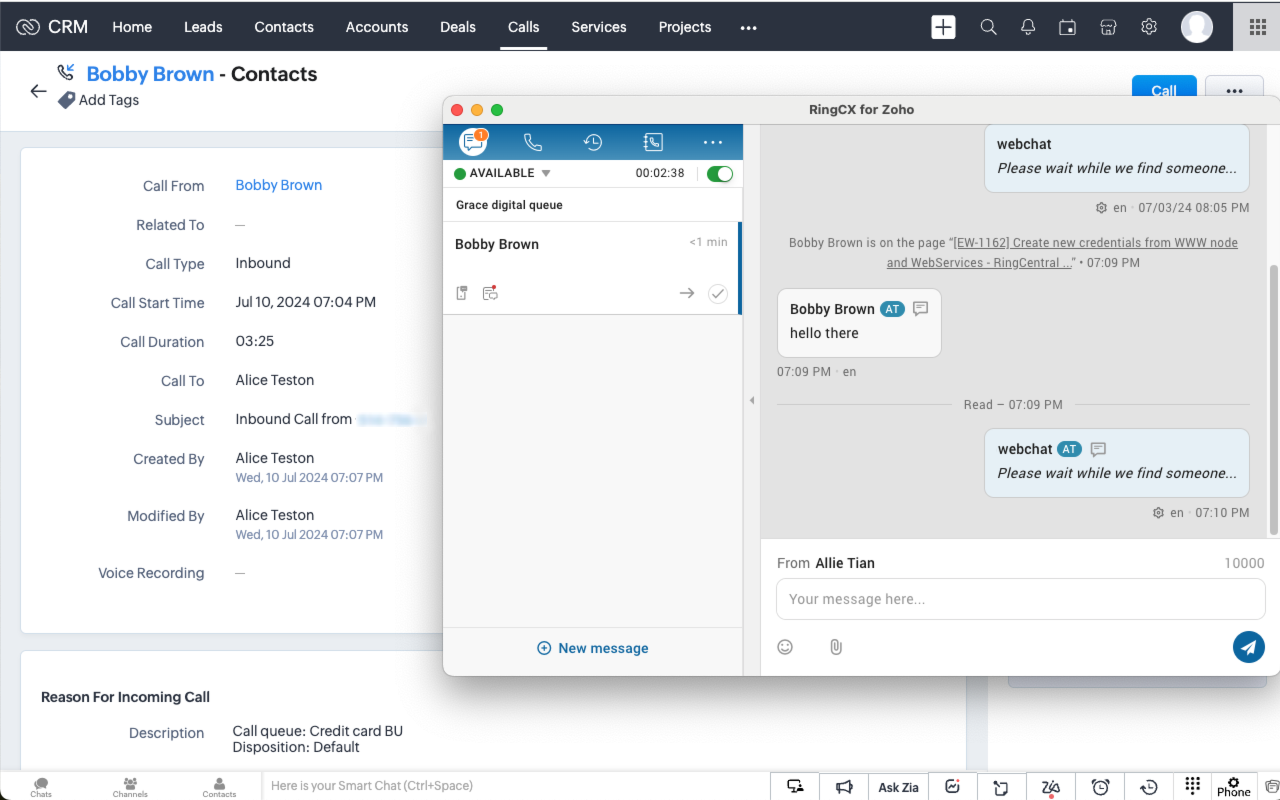1280x800 pixels.
Task: Click the notifications bell in the CRM header
Action: pyautogui.click(x=1027, y=26)
